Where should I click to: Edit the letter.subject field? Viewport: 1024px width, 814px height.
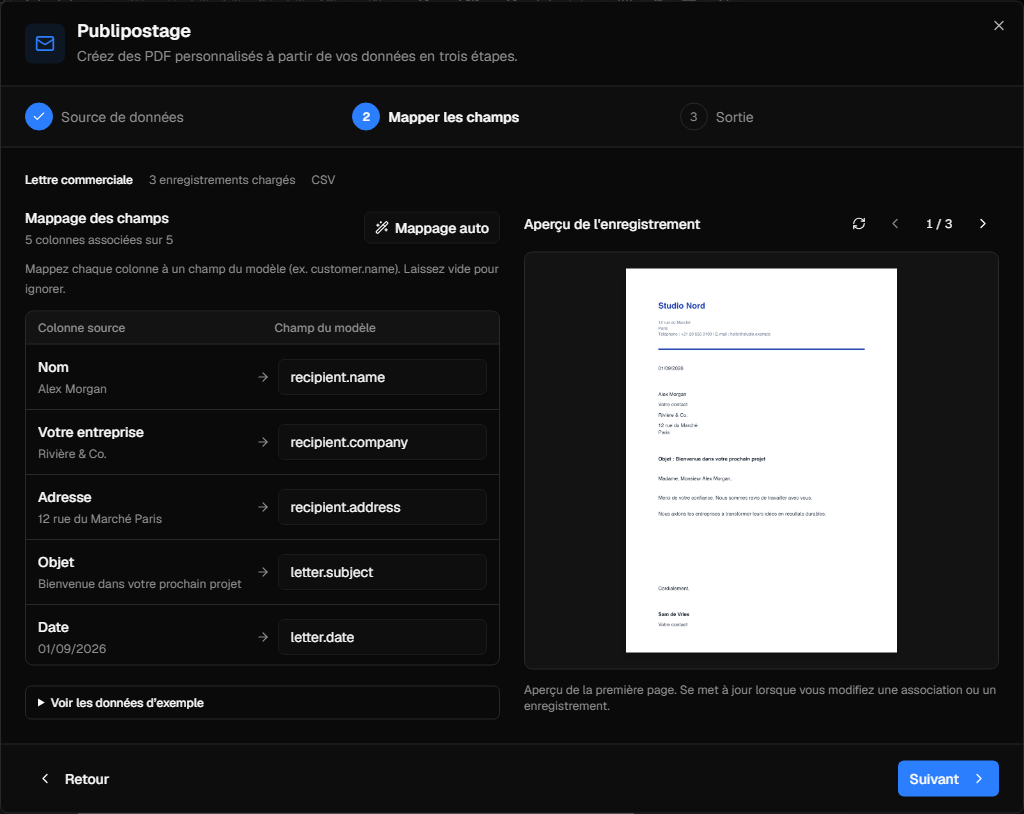coord(382,572)
